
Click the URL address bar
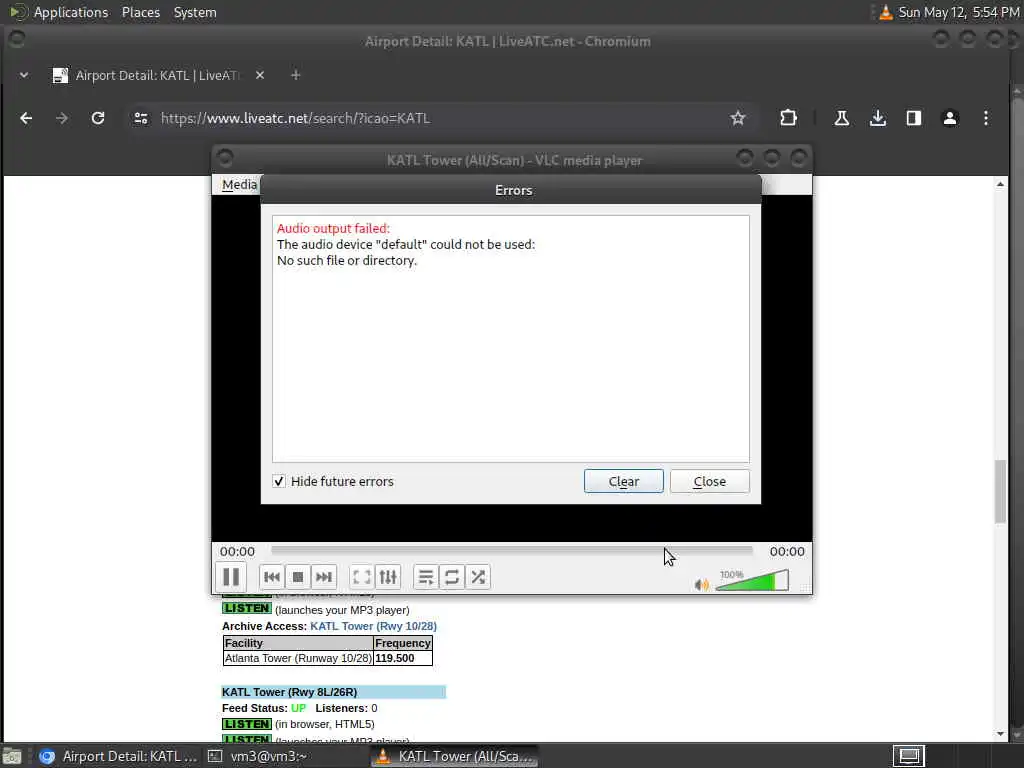click(x=438, y=118)
